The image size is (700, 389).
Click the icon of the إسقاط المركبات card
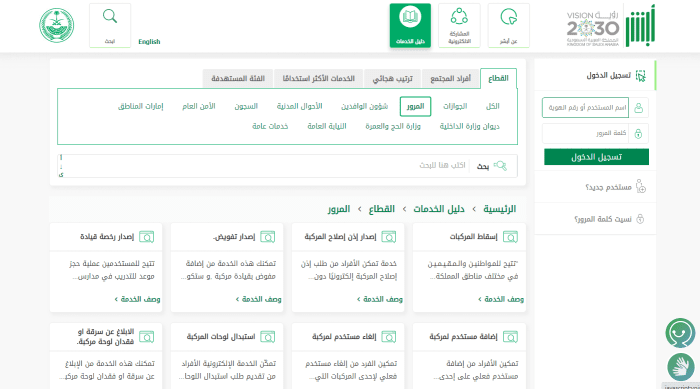[x=510, y=237]
